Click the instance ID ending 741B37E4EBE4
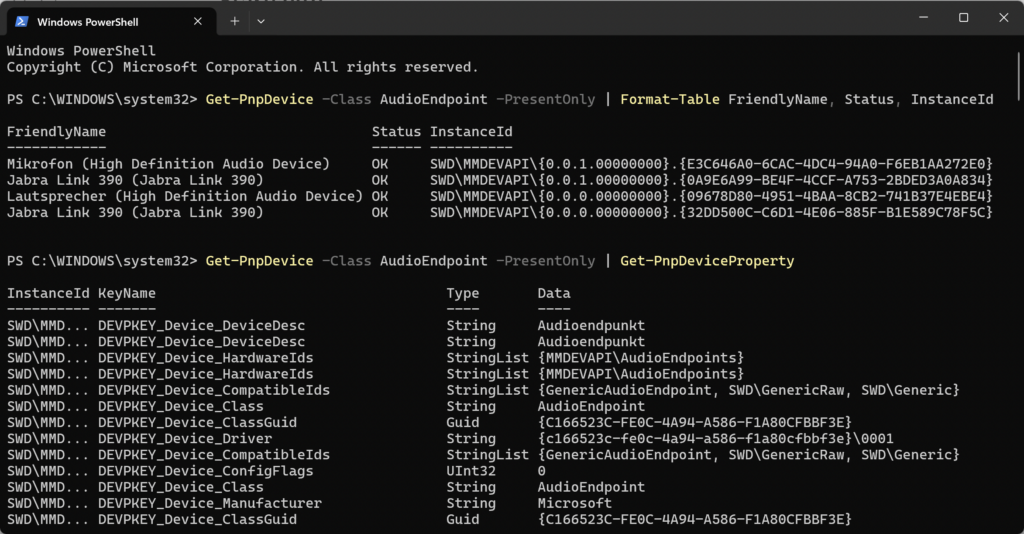 point(711,196)
